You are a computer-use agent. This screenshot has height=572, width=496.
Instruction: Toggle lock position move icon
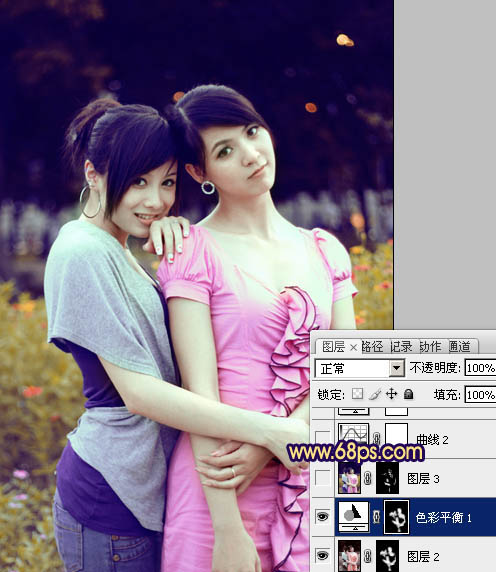[391, 394]
